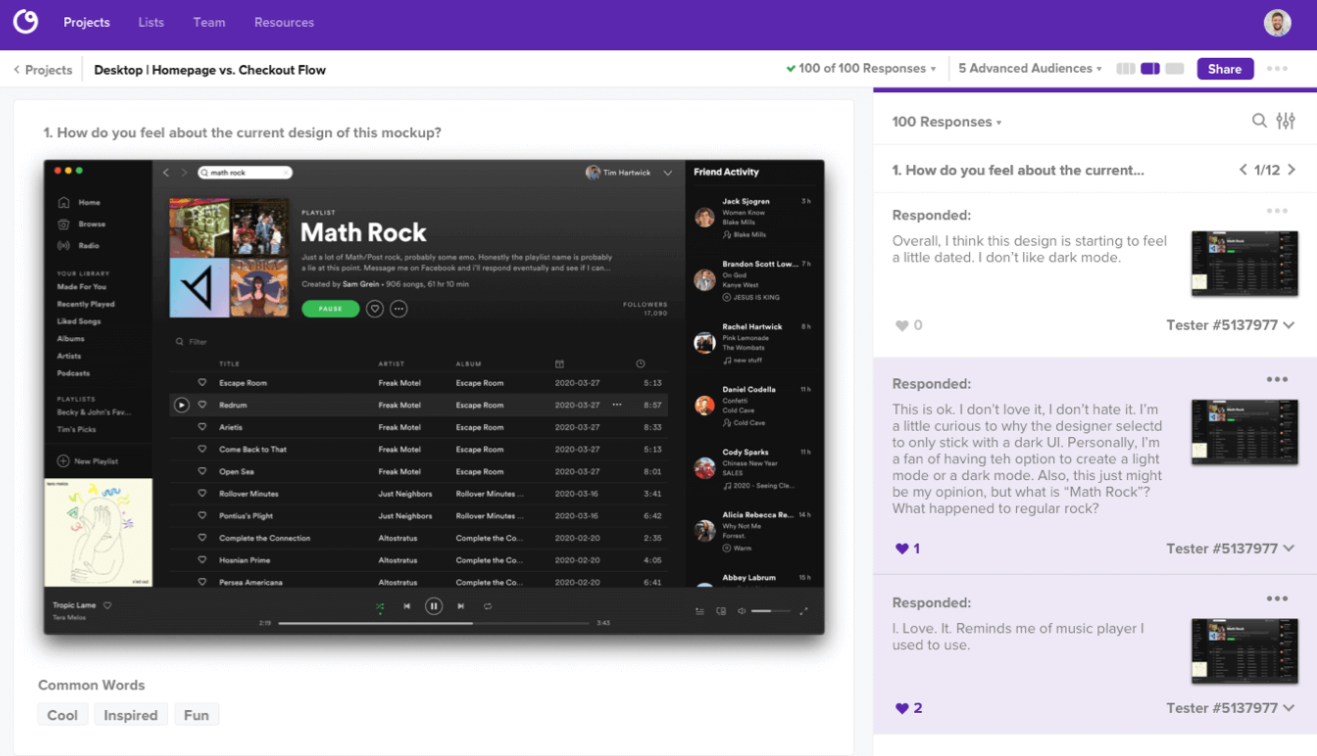This screenshot has height=756, width=1317.
Task: Click Jack Sjogren in Friend Activity
Action: point(746,202)
